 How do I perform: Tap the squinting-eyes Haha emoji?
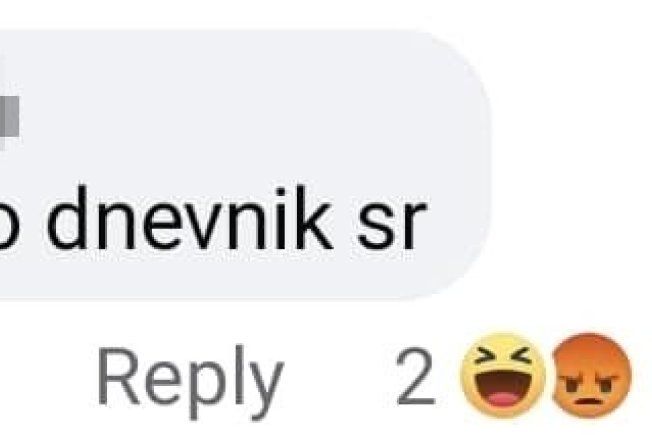pyautogui.click(x=502, y=376)
